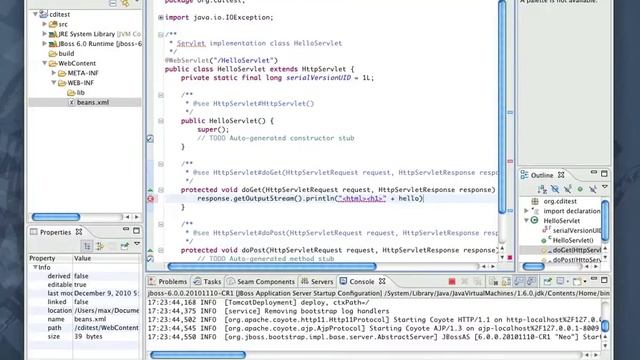Sort the Outline view alphabetically
Image resolution: width=640 pixels, height=360 pixels.
[542, 189]
